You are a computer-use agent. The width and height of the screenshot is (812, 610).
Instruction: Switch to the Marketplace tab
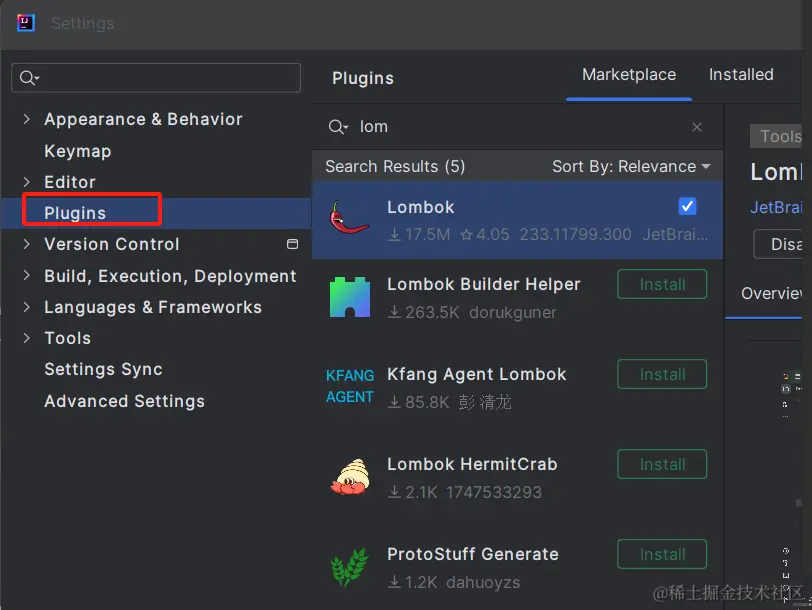click(629, 75)
